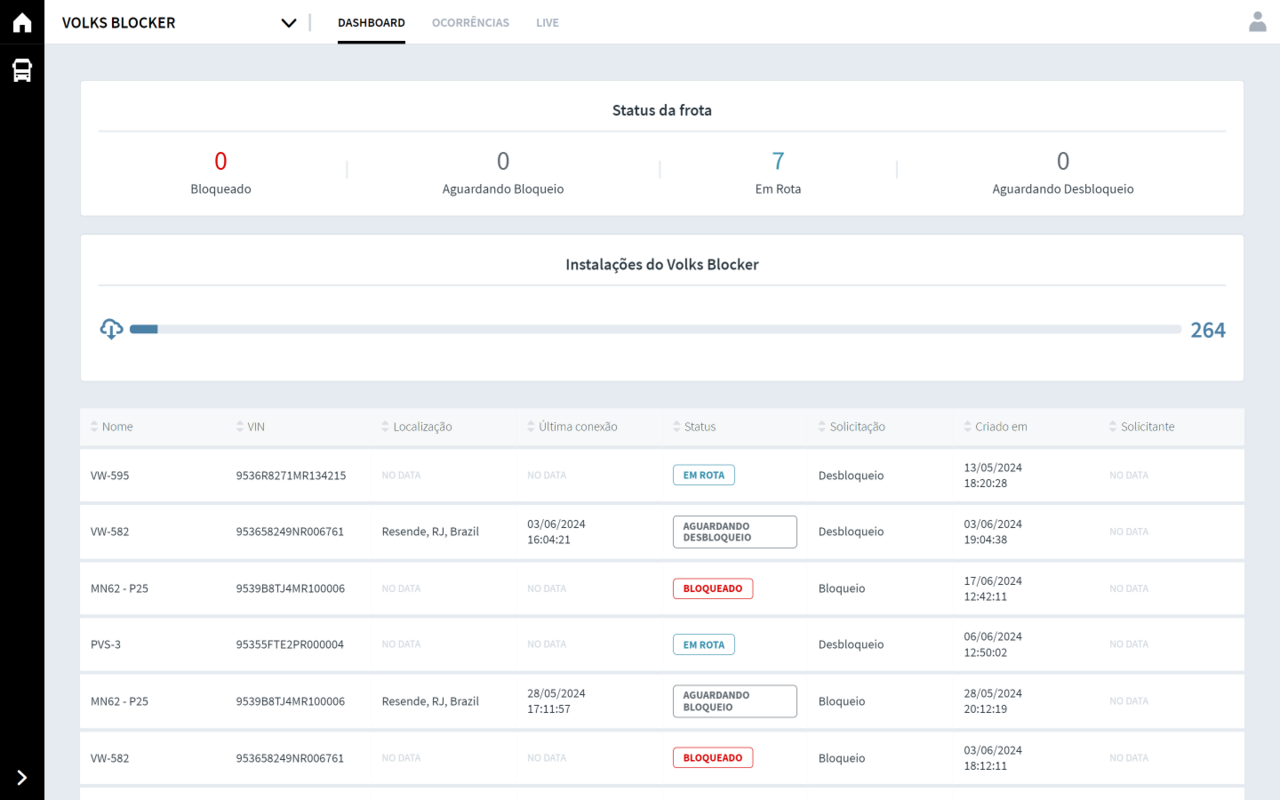Click created date 06/06/2024 12:50:02
Image resolution: width=1280 pixels, height=800 pixels.
pyautogui.click(x=993, y=645)
